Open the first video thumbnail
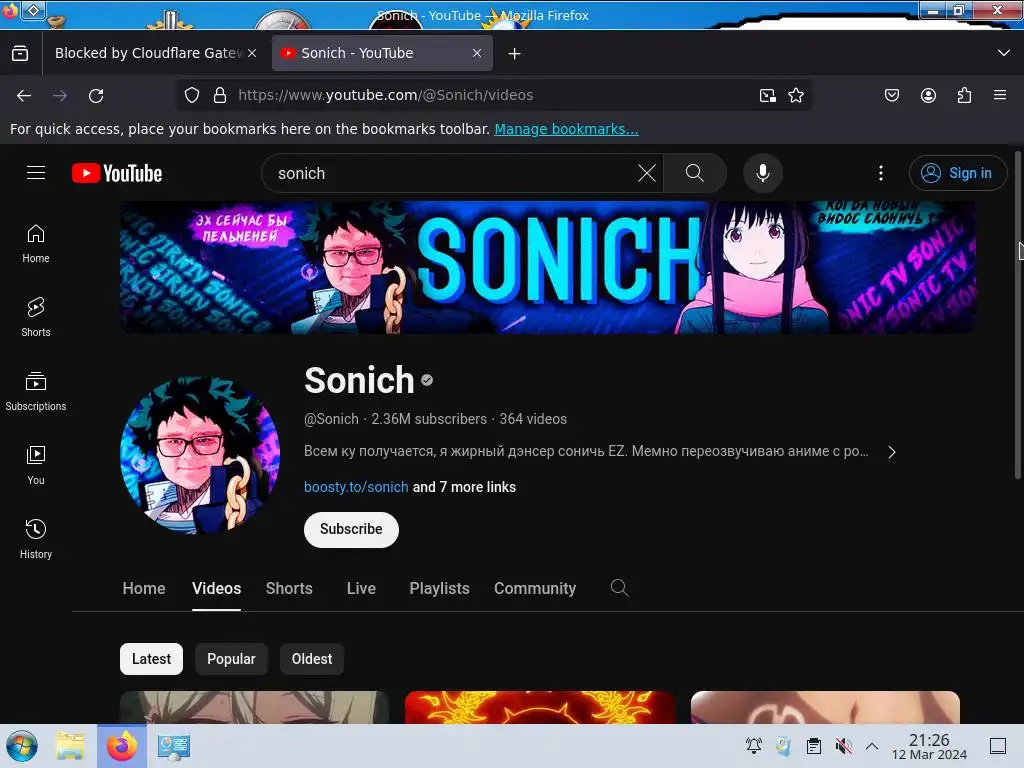Viewport: 1024px width, 768px height. coord(255,707)
